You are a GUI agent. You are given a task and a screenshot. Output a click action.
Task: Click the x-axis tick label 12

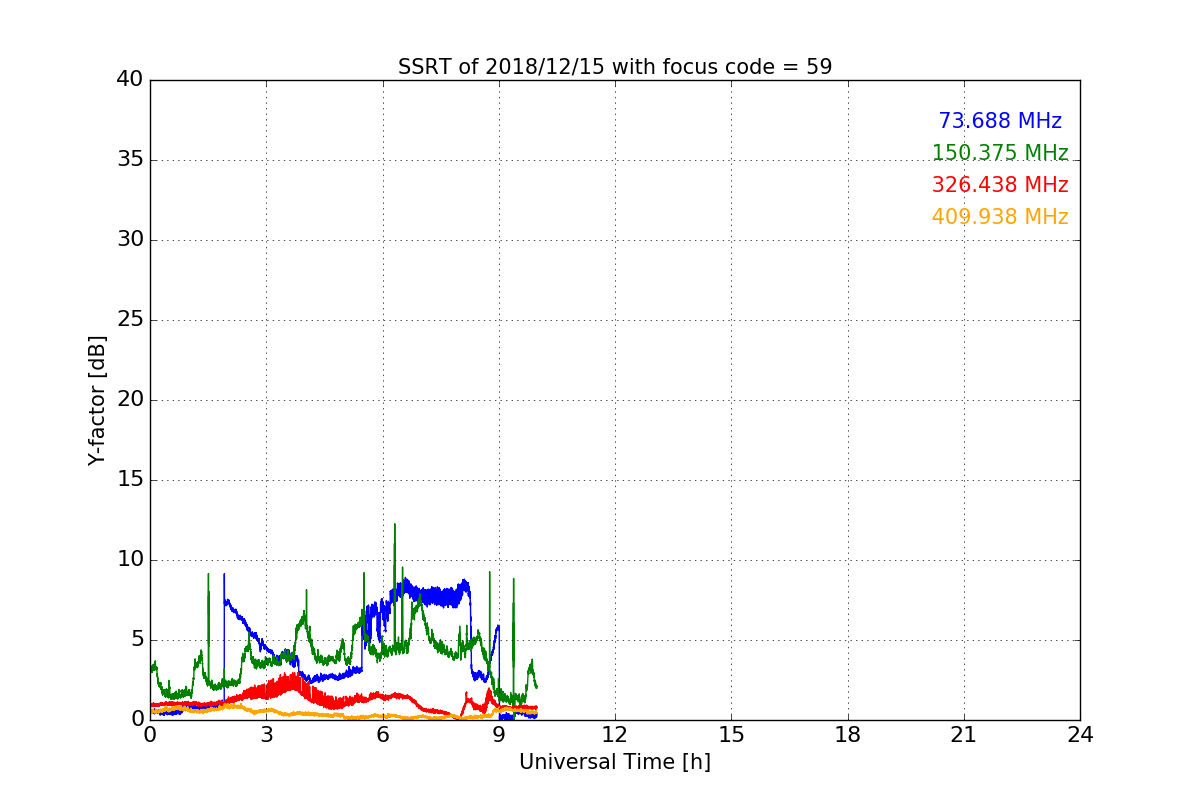click(615, 735)
